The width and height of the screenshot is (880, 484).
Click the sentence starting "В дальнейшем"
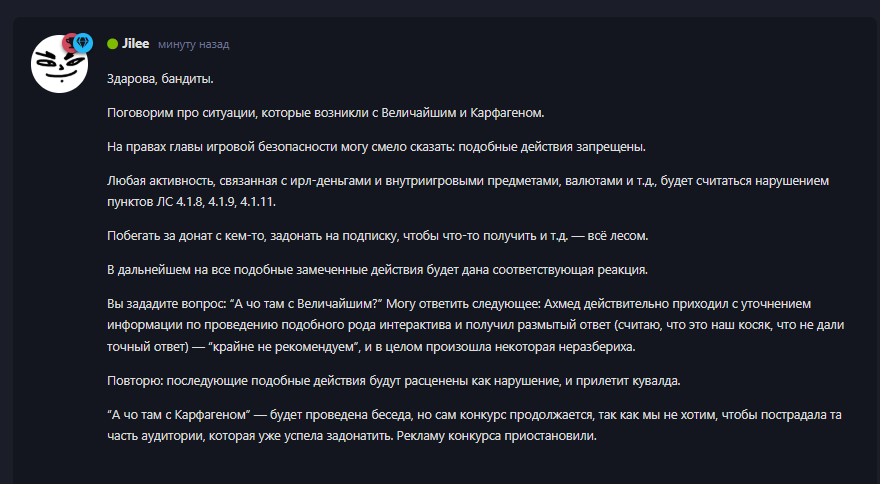(378, 270)
